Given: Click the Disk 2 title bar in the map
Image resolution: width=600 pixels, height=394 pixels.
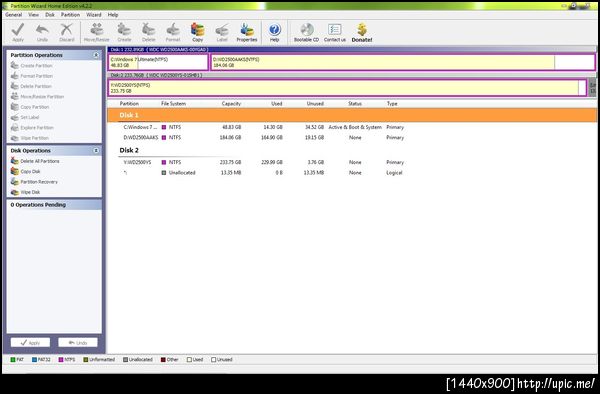Looking at the screenshot, I should coord(352,75).
